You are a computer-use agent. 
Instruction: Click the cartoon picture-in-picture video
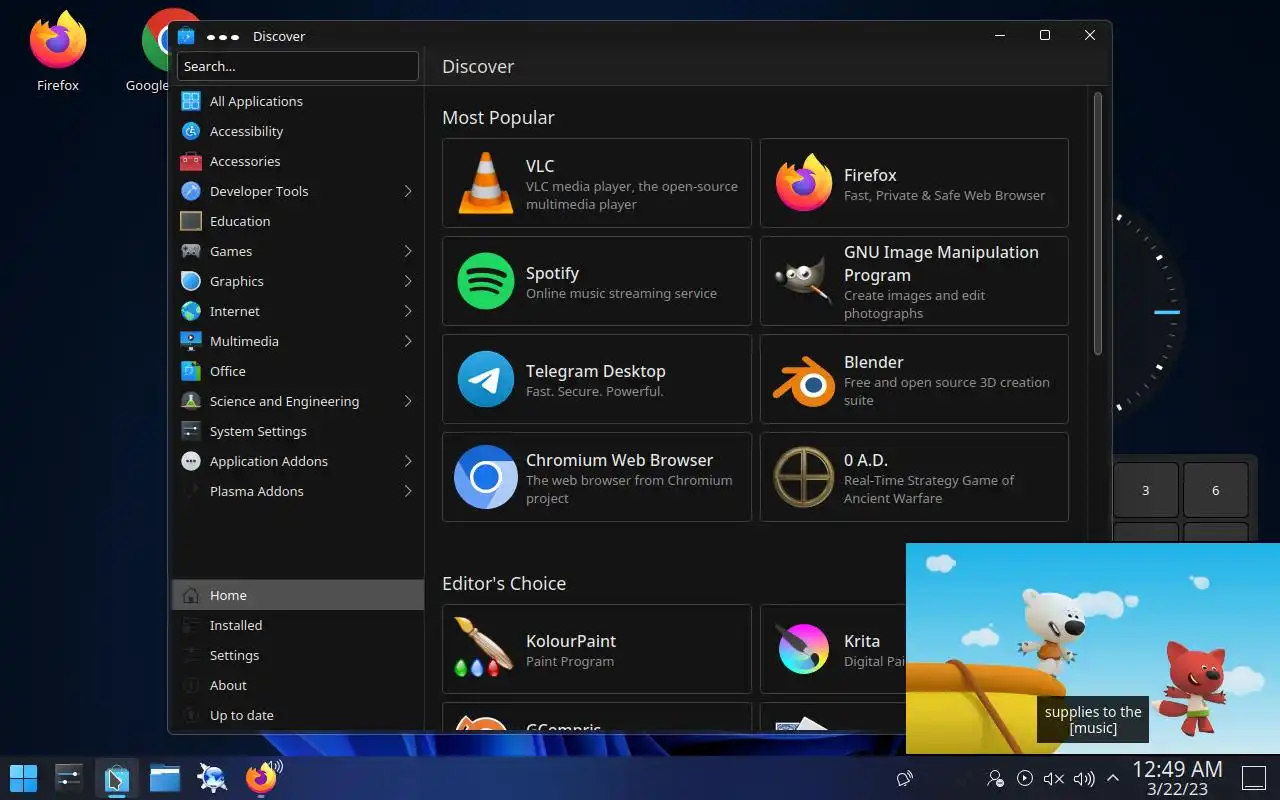tap(1093, 648)
